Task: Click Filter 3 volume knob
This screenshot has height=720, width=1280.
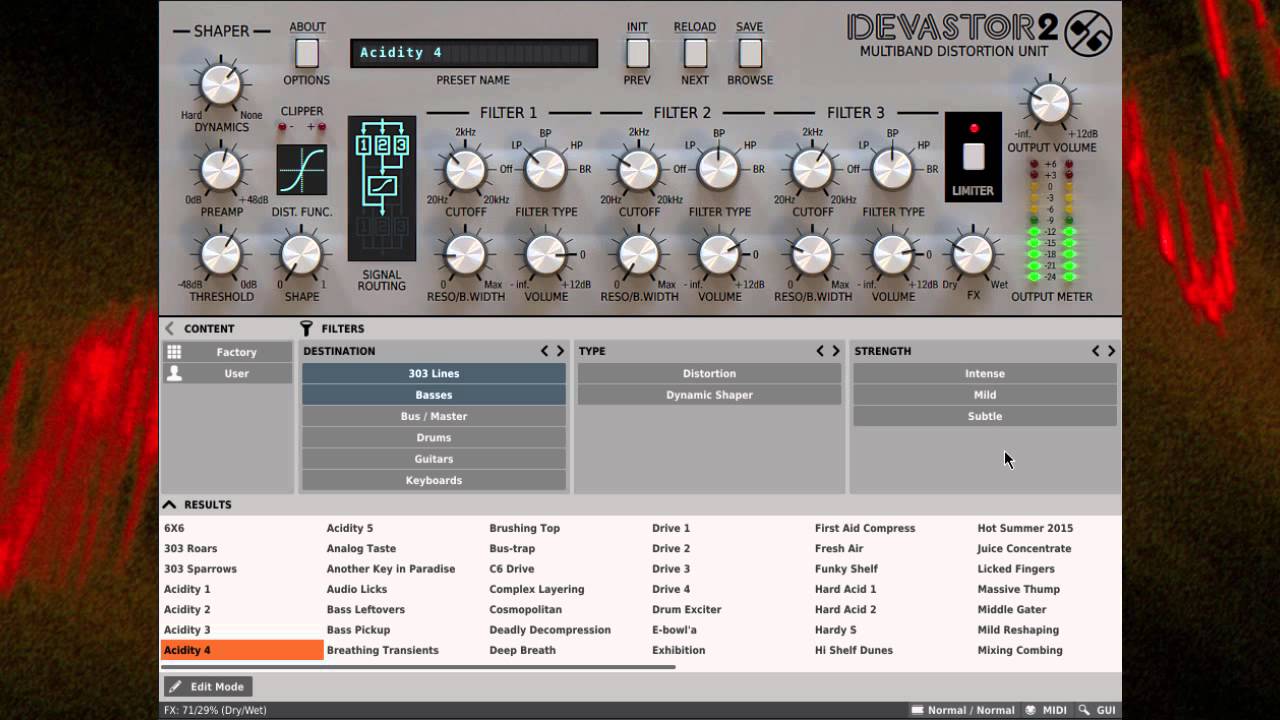Action: (893, 255)
